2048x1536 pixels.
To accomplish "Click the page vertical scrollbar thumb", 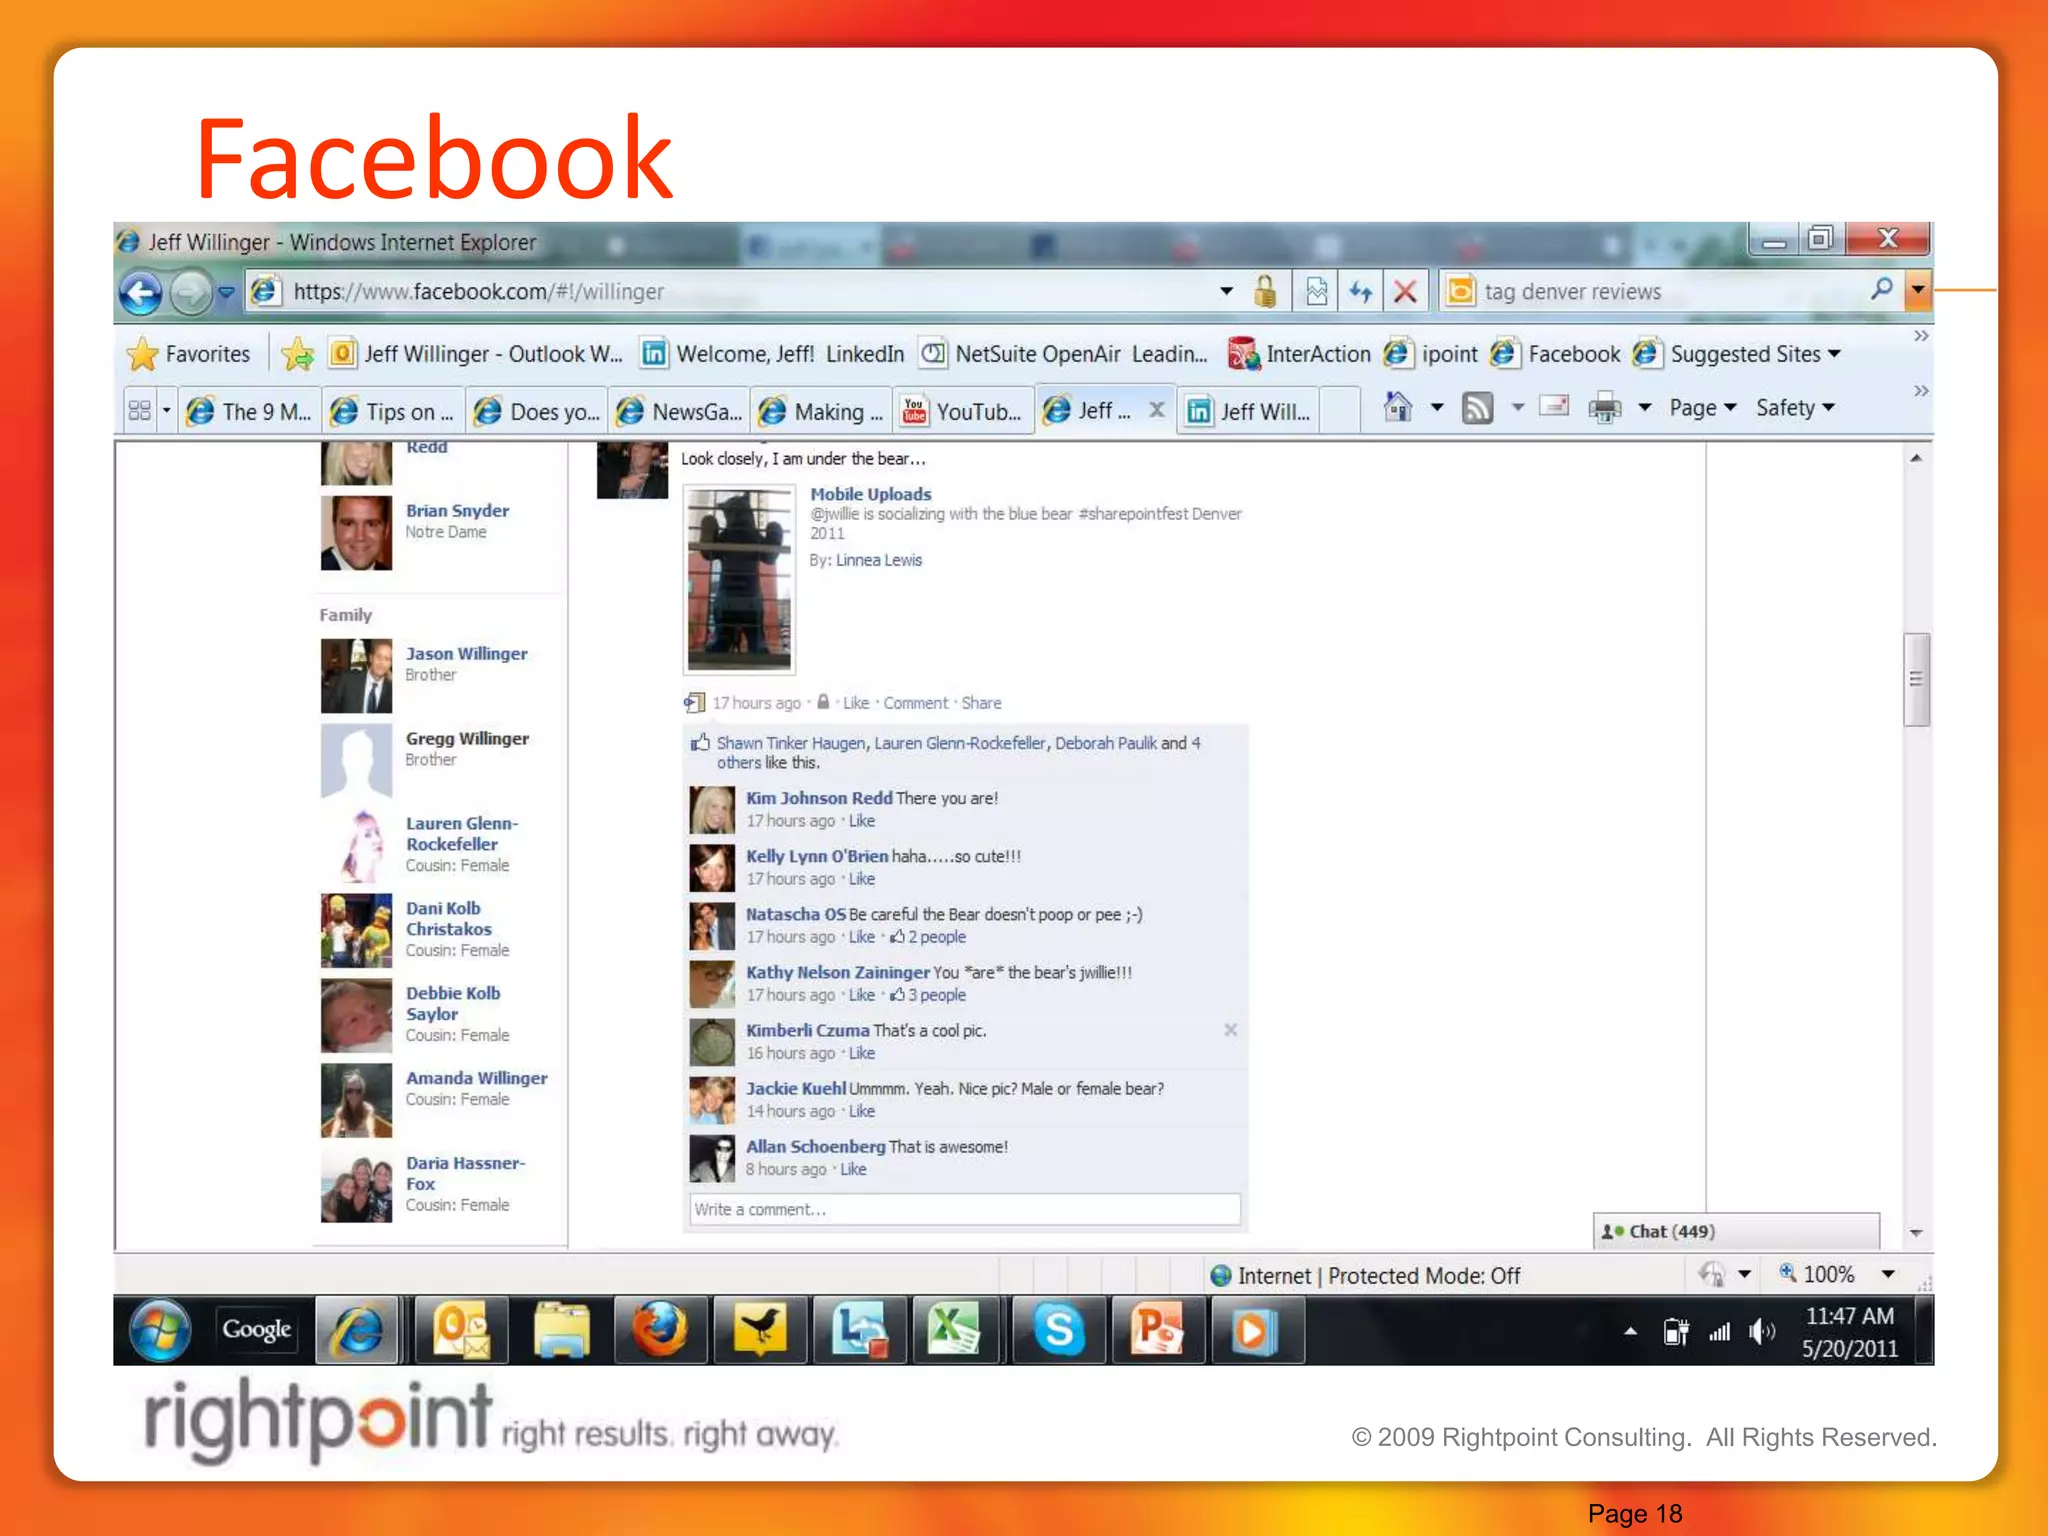I will 1916,679.
